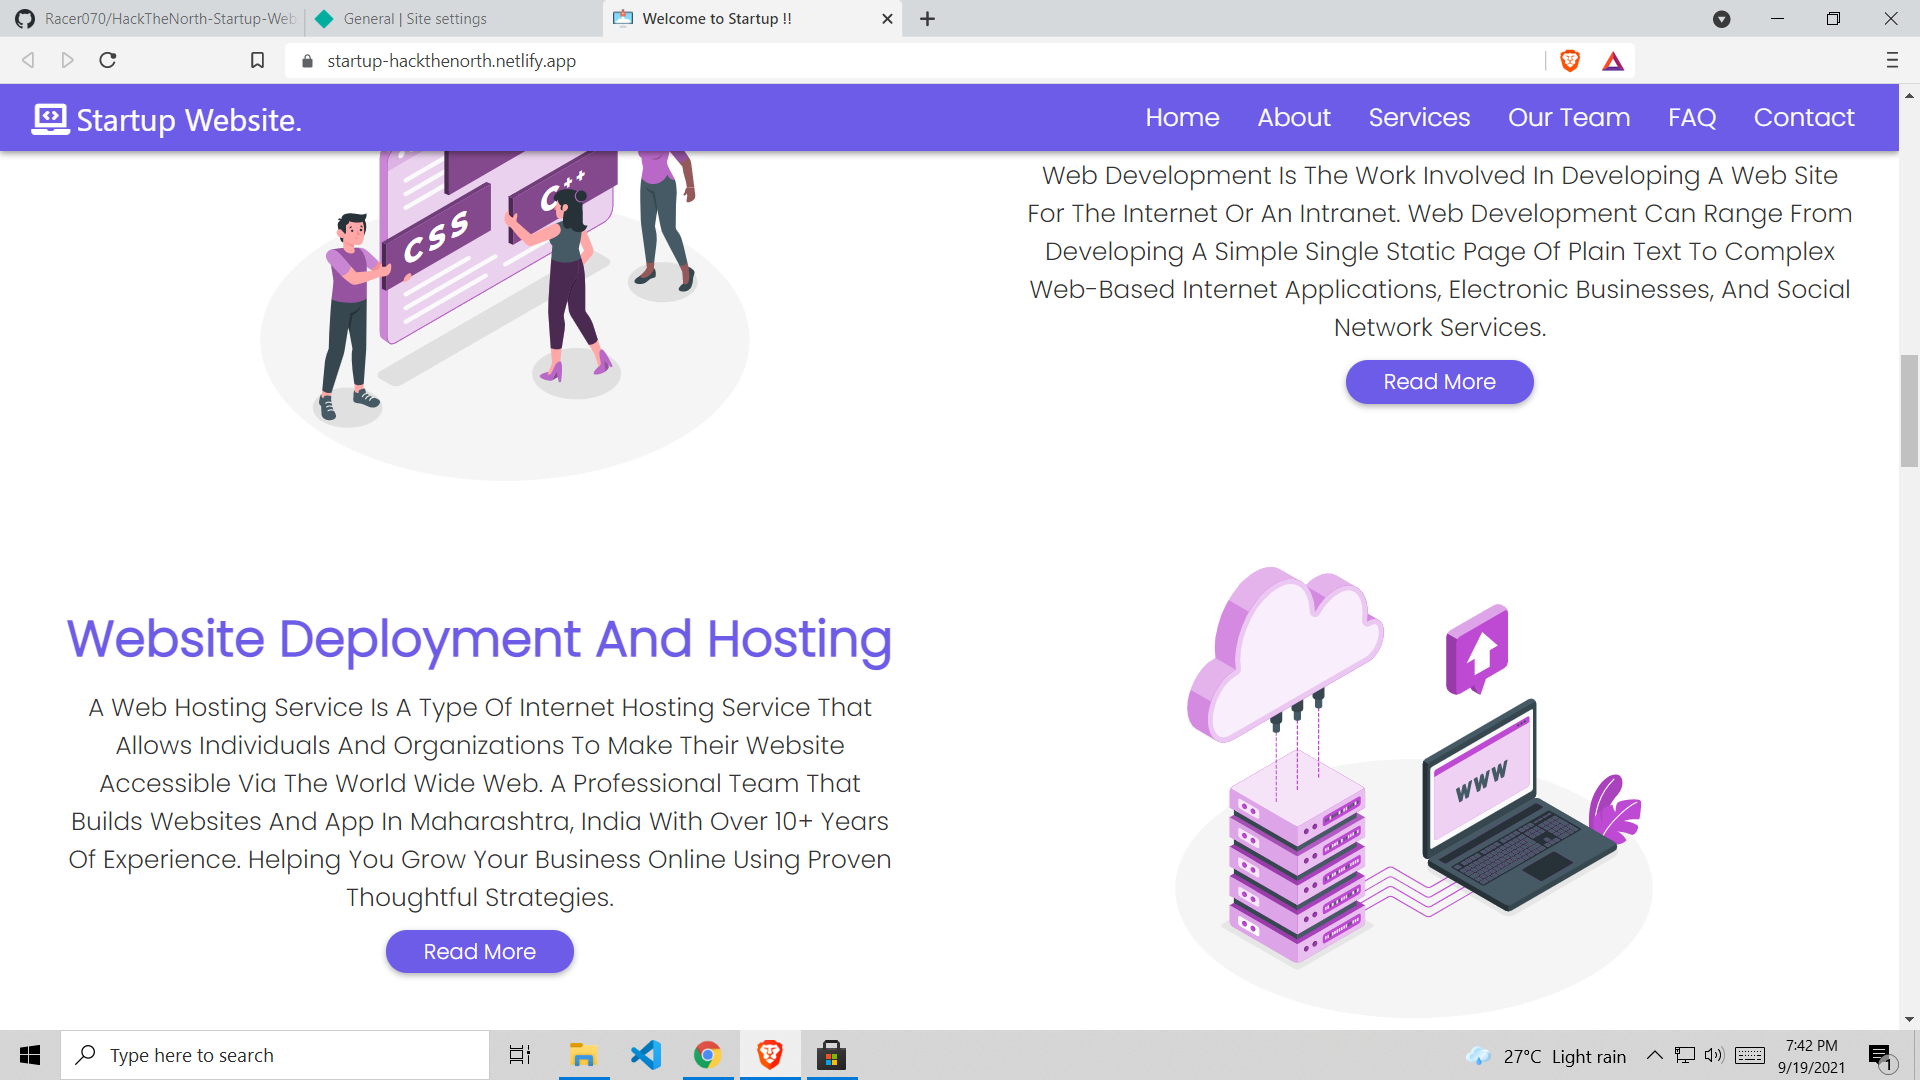The height and width of the screenshot is (1080, 1920).
Task: Open Visual Studio Code from taskbar
Action: pyautogui.click(x=646, y=1055)
